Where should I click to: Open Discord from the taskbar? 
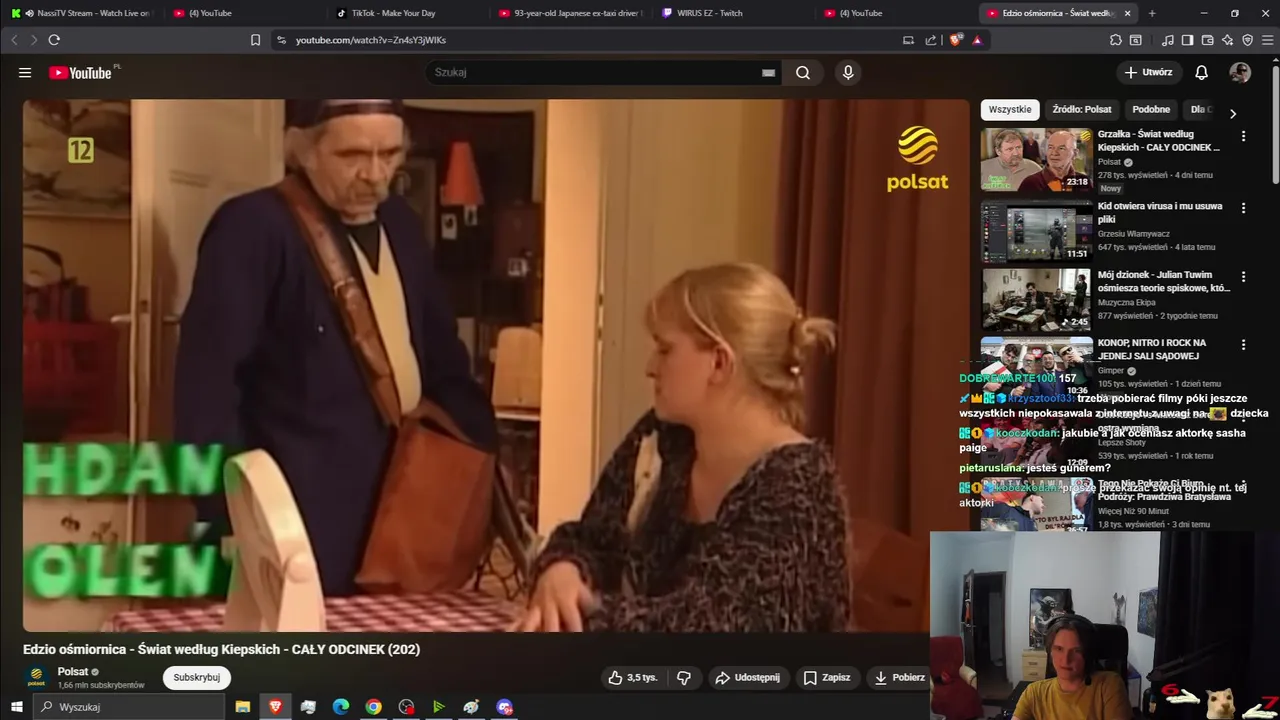pyautogui.click(x=504, y=707)
